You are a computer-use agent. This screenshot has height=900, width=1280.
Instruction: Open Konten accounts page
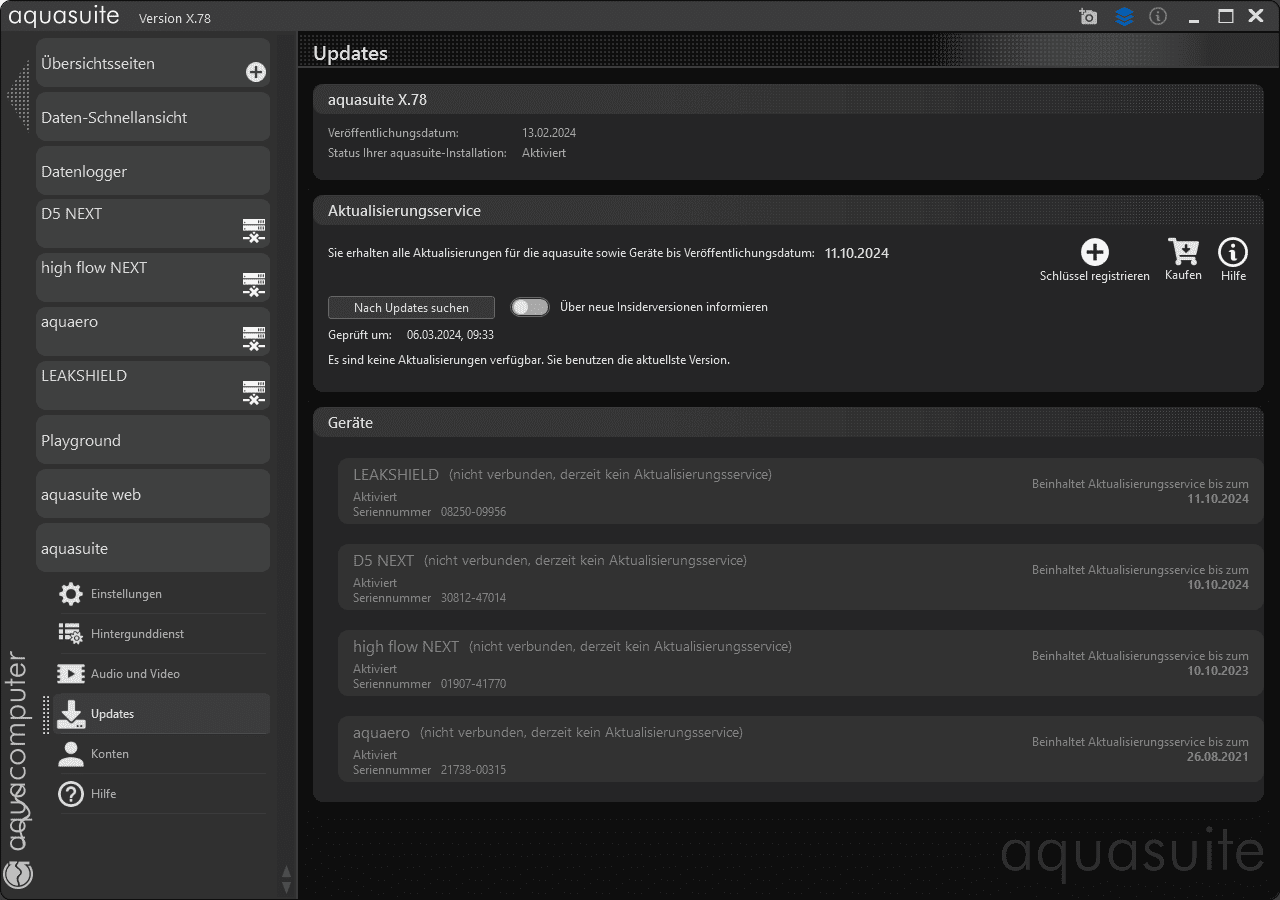[x=162, y=754]
